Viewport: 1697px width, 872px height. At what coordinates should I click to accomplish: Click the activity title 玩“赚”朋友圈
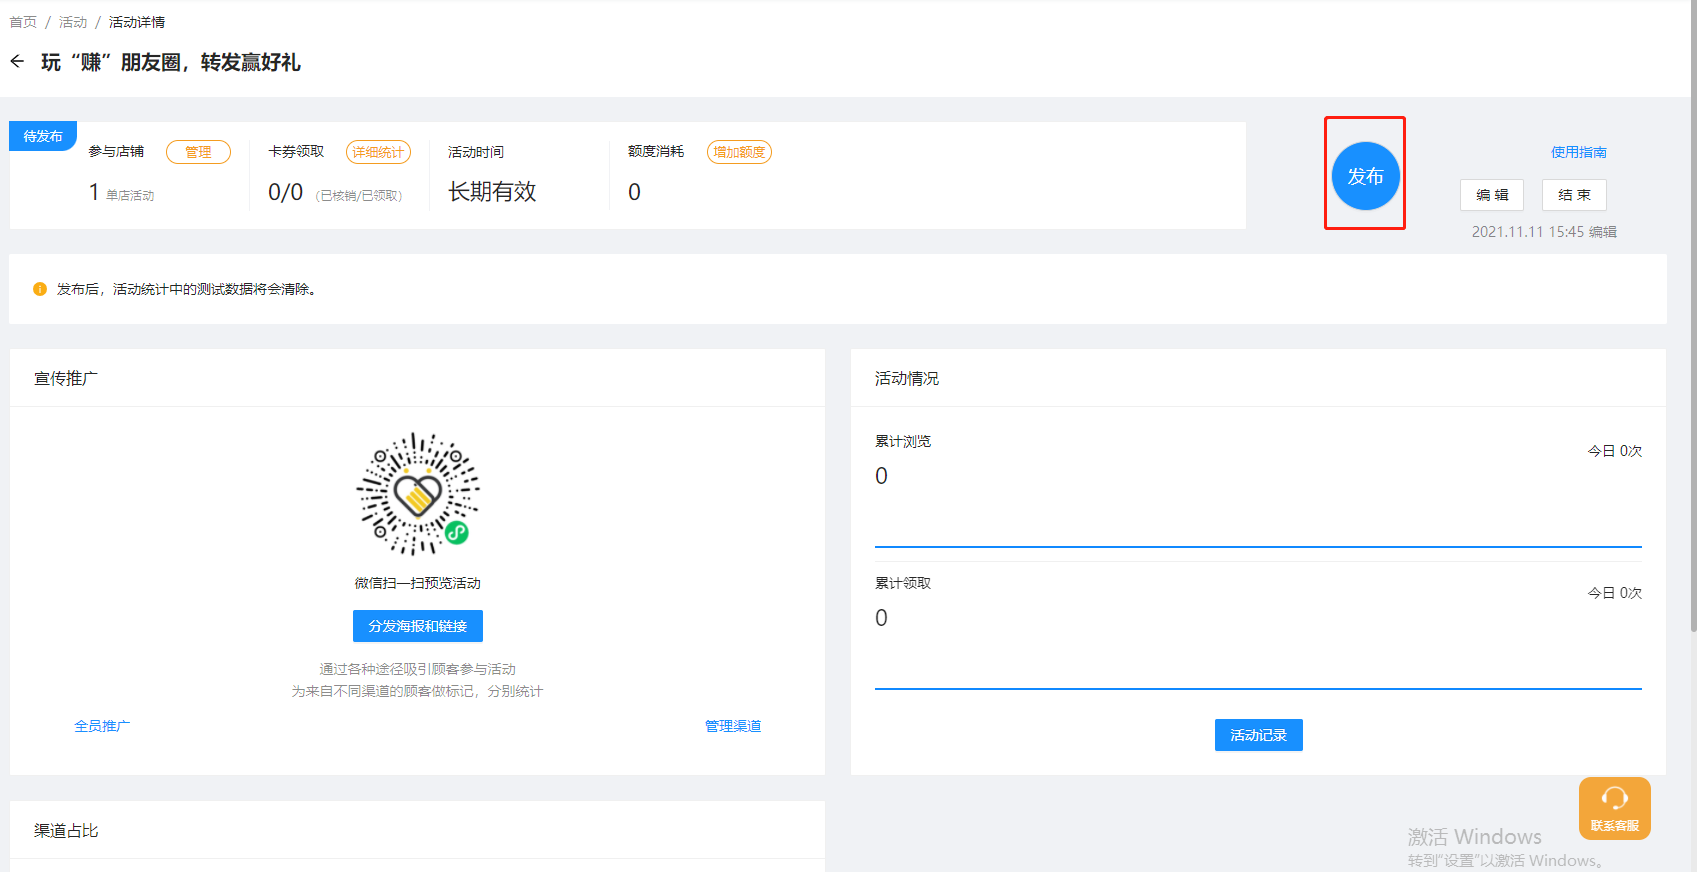click(171, 62)
